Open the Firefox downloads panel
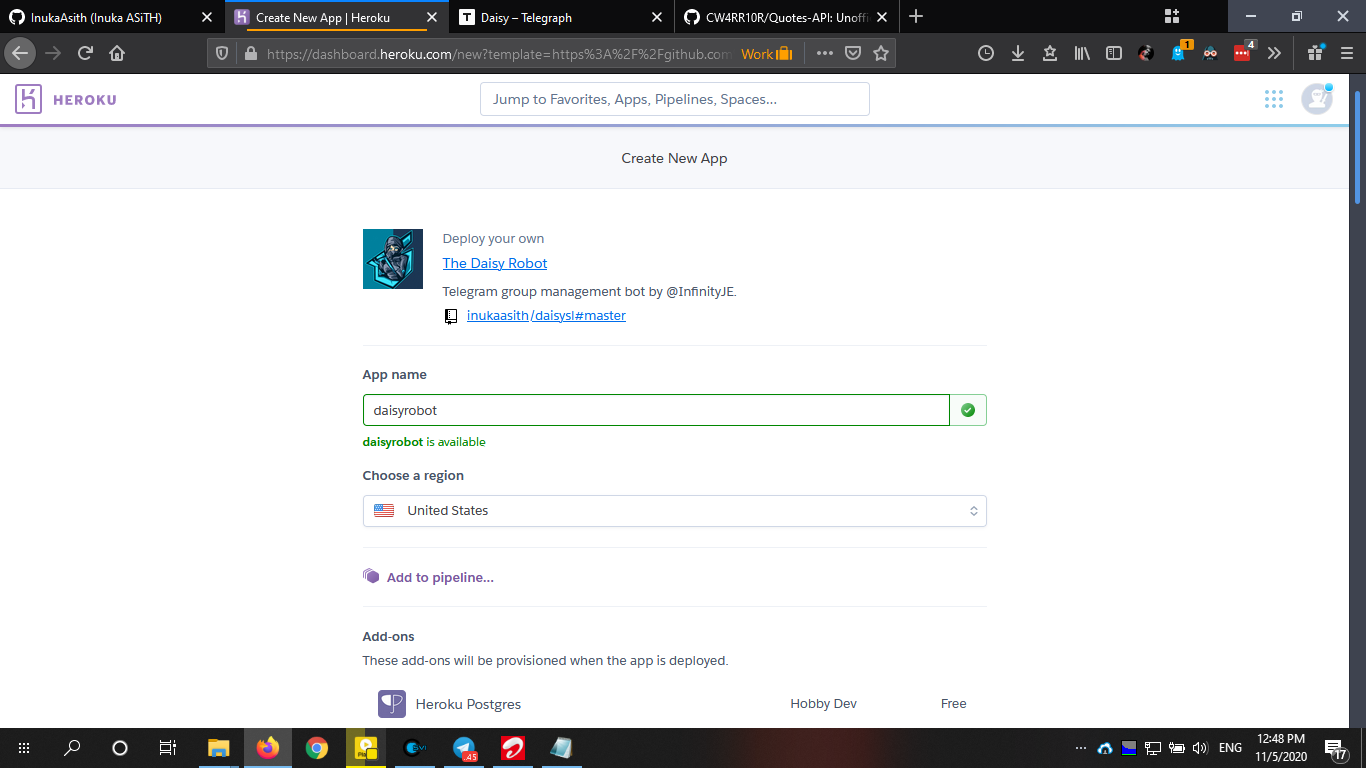The height and width of the screenshot is (768, 1366). pos(1018,53)
